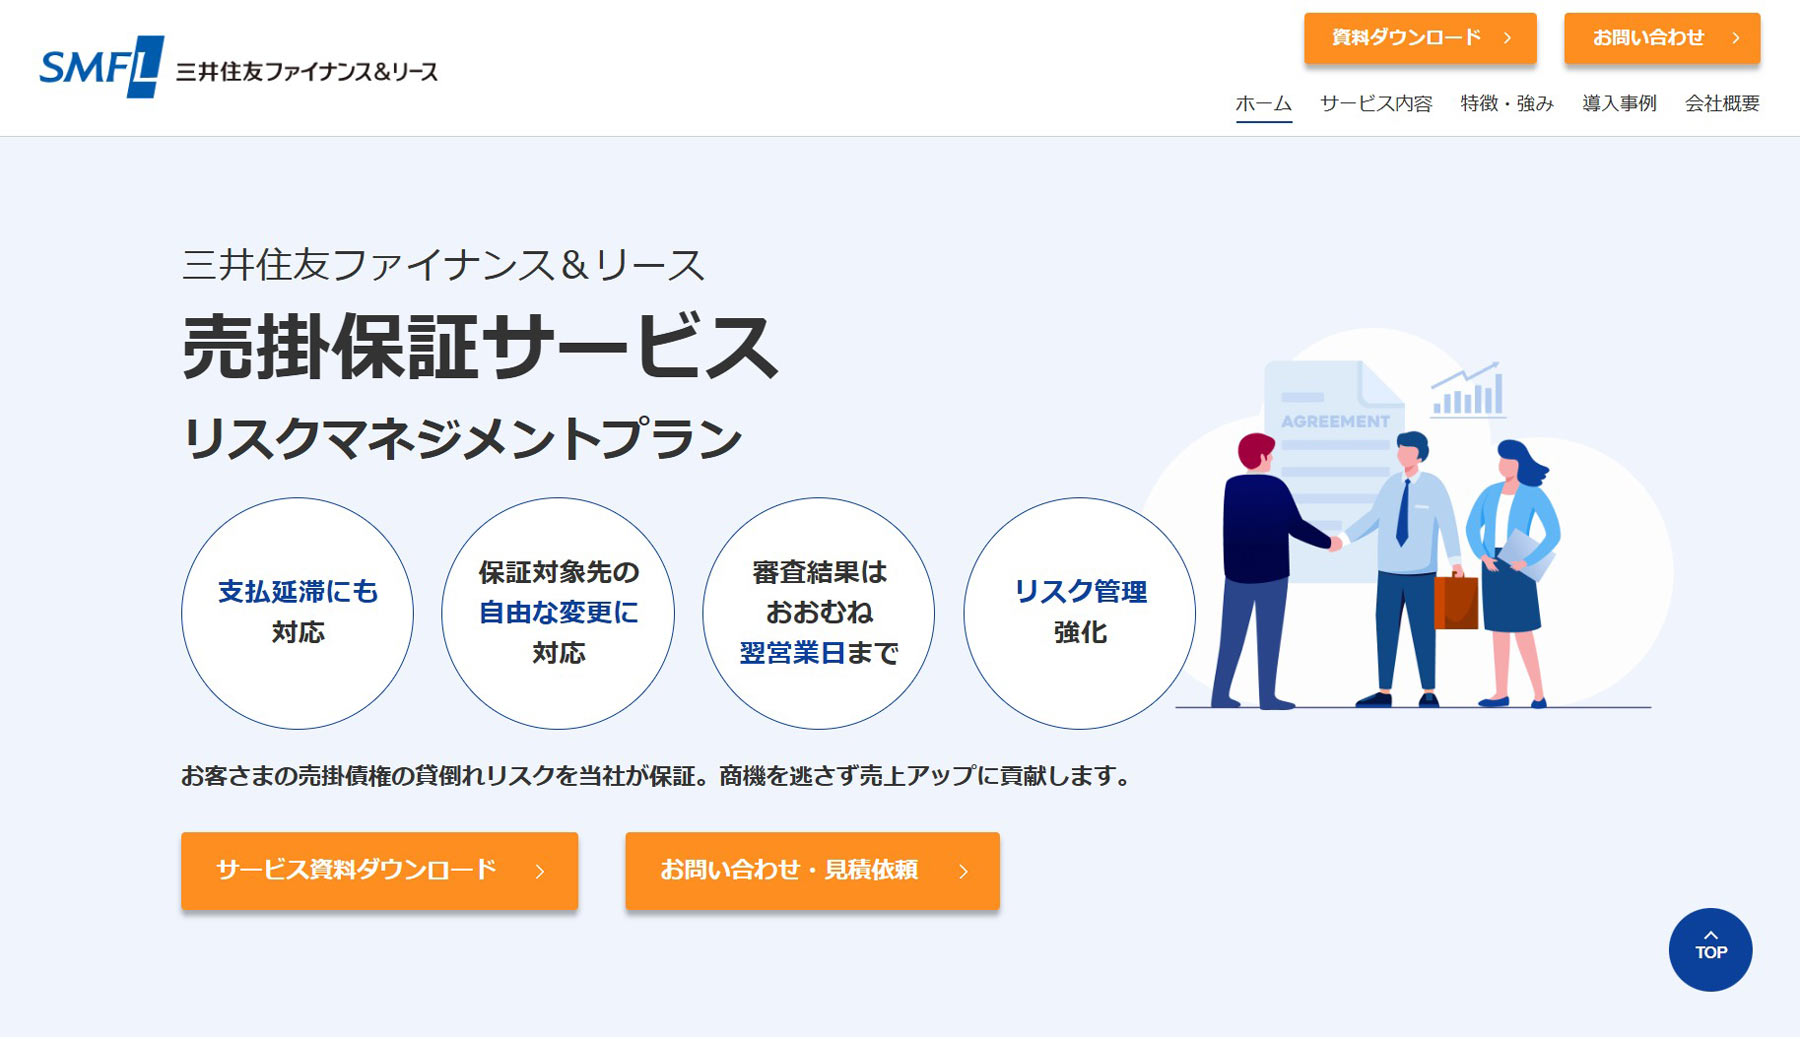Open the 会社概要 menu item
The image size is (1800, 1039).
(1722, 103)
